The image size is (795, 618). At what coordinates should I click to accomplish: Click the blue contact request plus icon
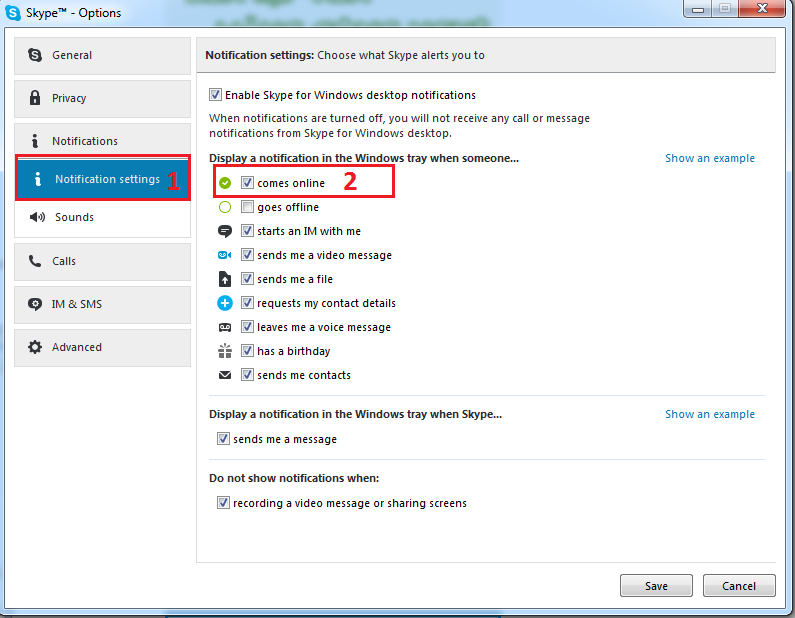click(x=225, y=303)
